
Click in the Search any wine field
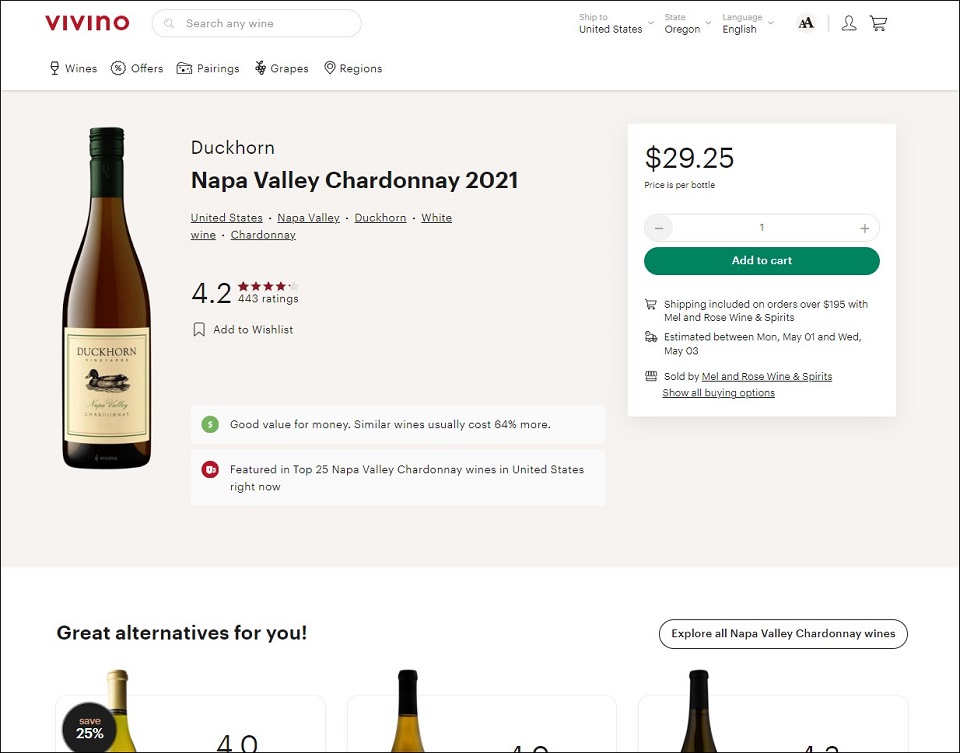[x=265, y=23]
